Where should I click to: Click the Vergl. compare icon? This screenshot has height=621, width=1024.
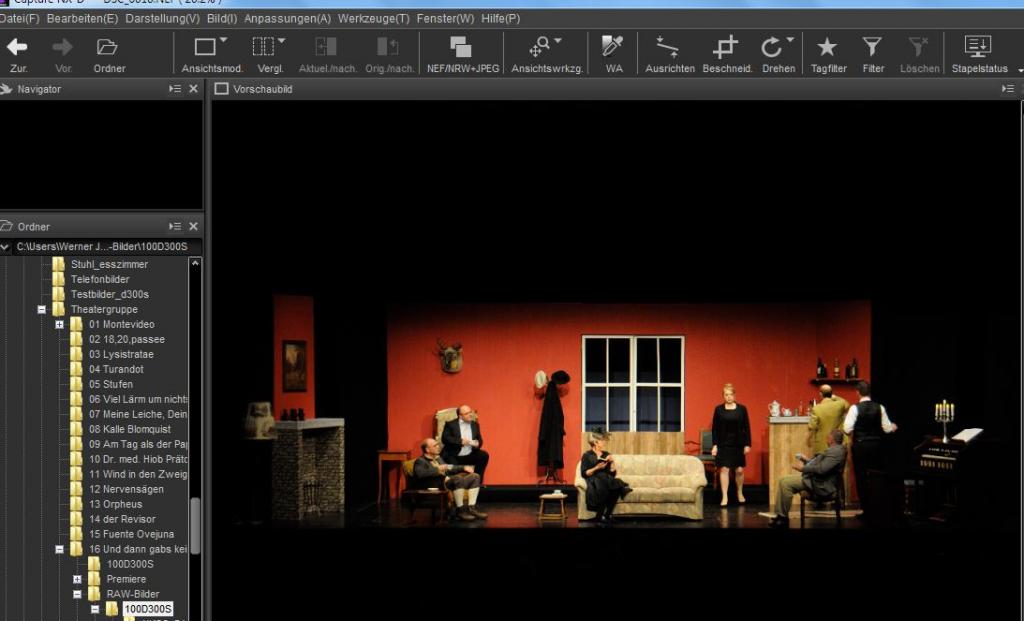click(263, 47)
